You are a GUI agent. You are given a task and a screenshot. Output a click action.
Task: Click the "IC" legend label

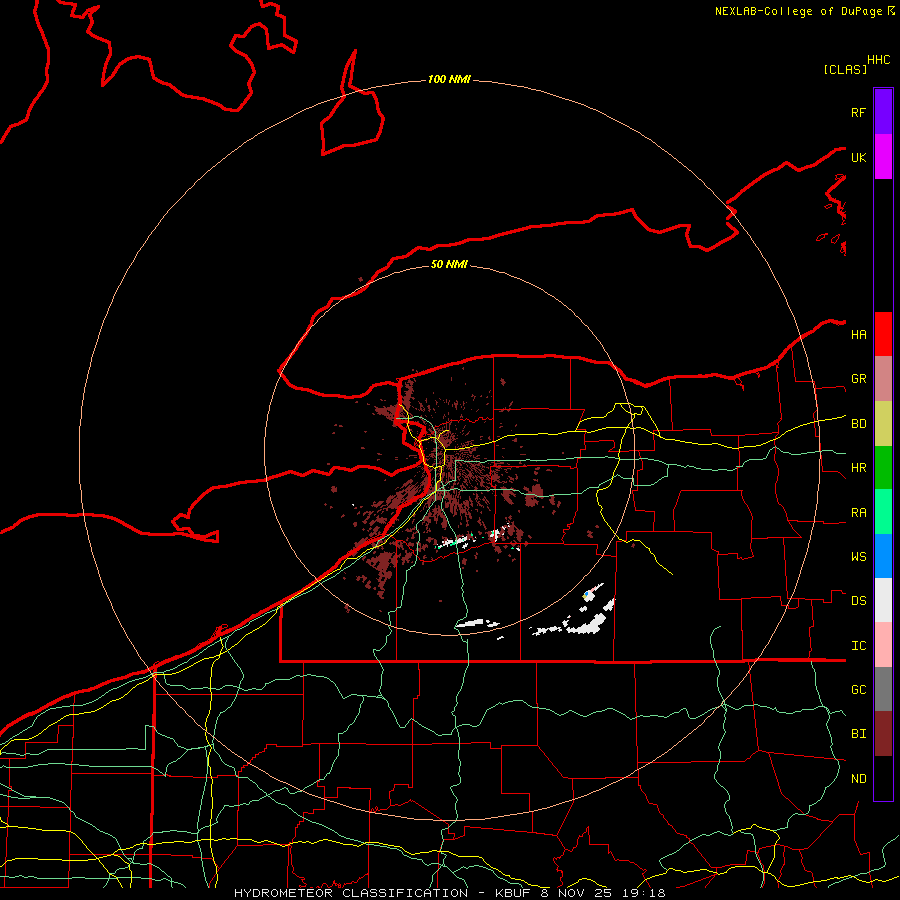click(x=858, y=646)
